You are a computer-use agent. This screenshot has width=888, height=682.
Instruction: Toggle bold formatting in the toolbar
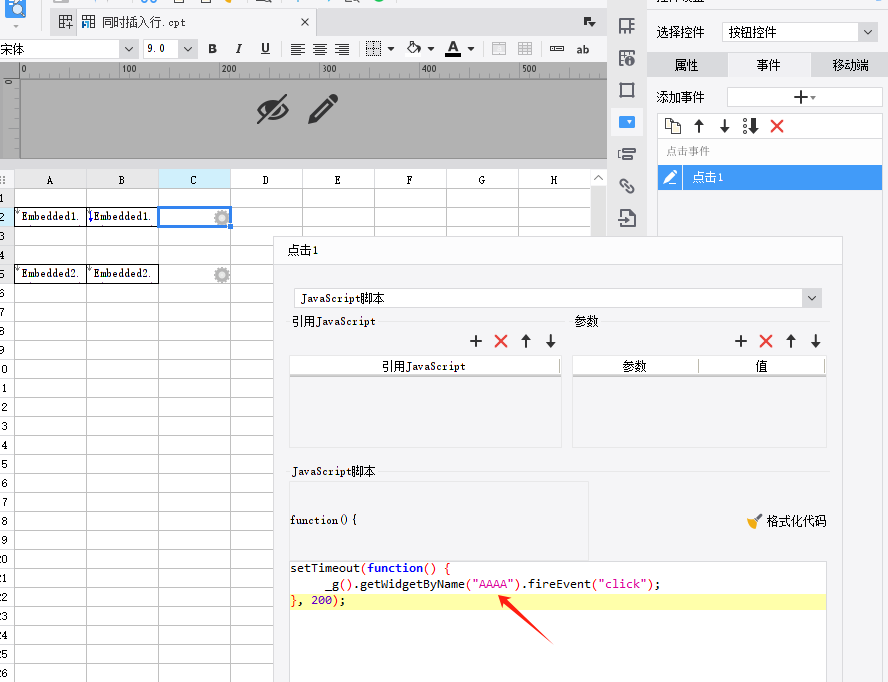pos(212,49)
